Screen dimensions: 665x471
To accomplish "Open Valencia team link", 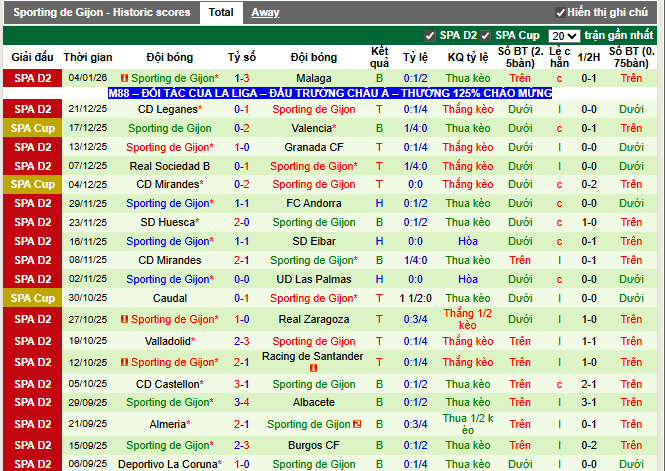I will pos(314,128).
